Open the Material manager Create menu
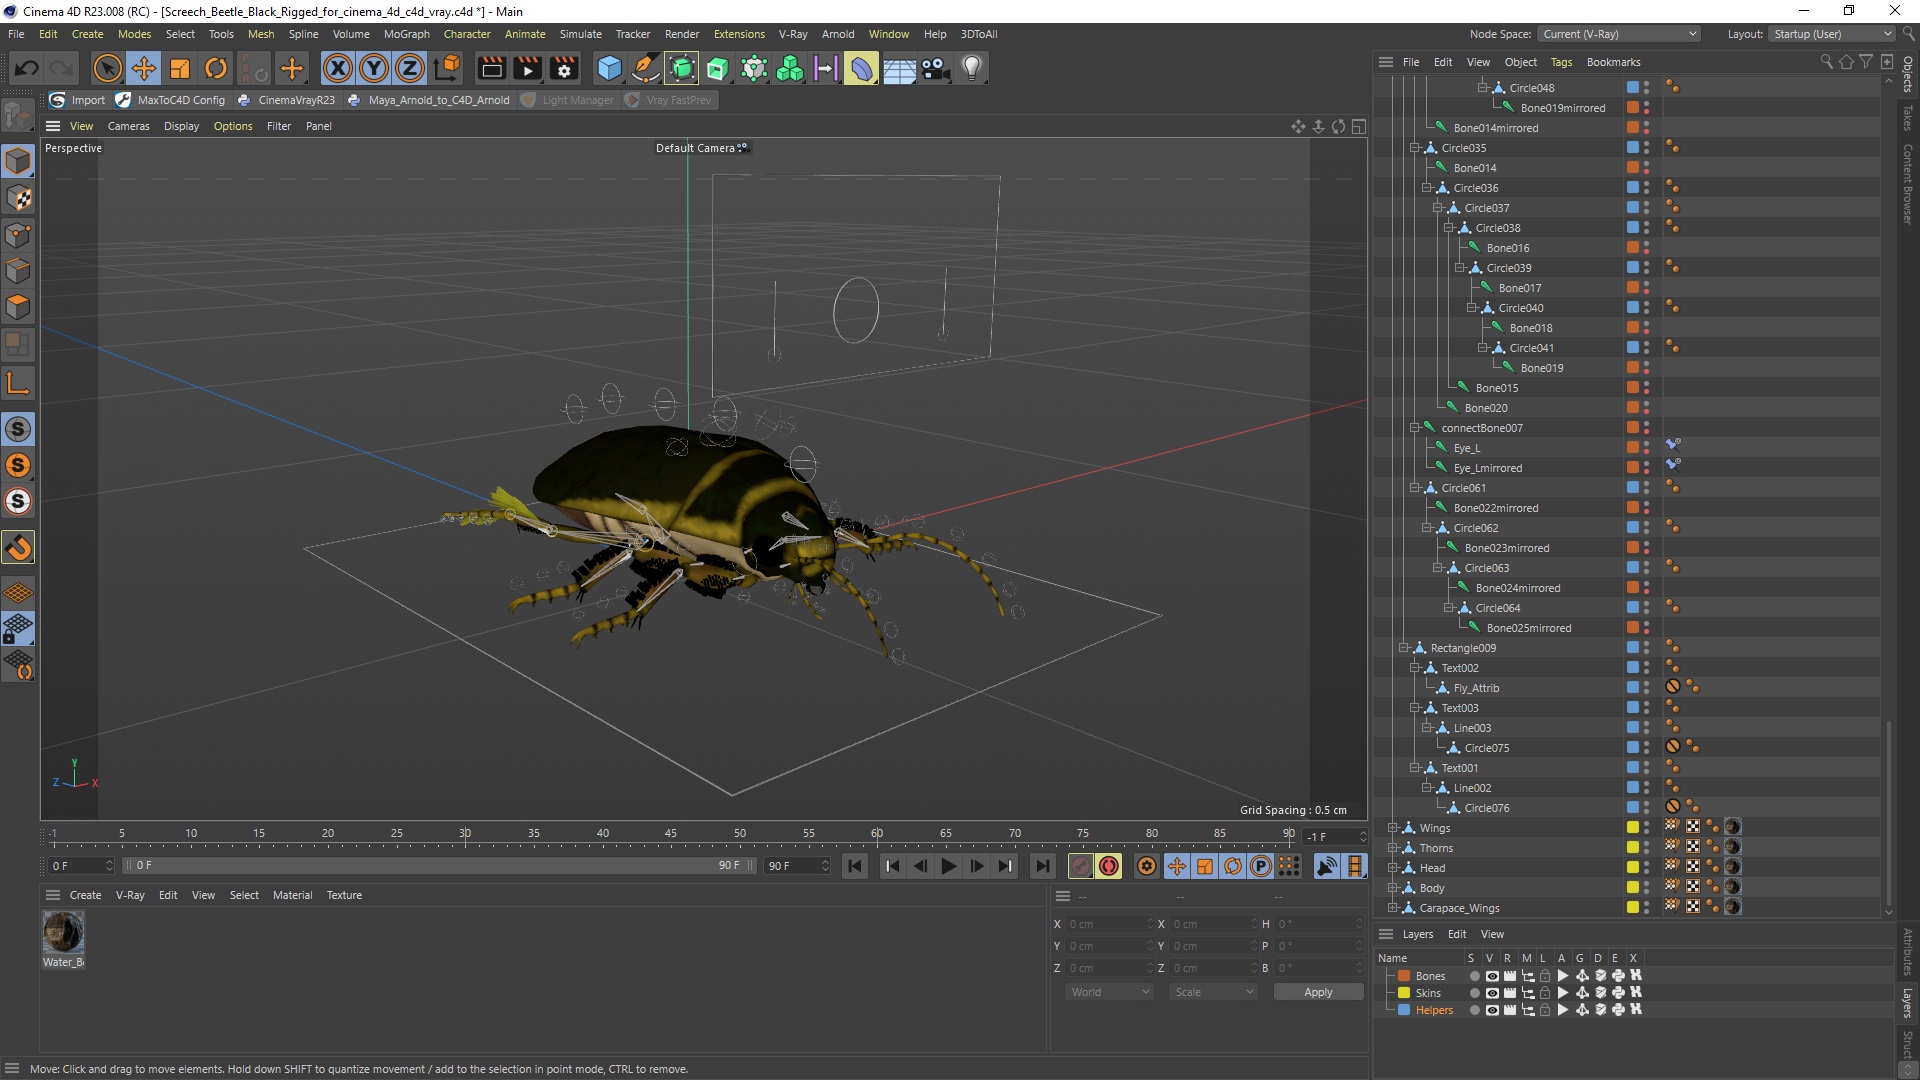Screen dimensions: 1920x1080 (85, 895)
